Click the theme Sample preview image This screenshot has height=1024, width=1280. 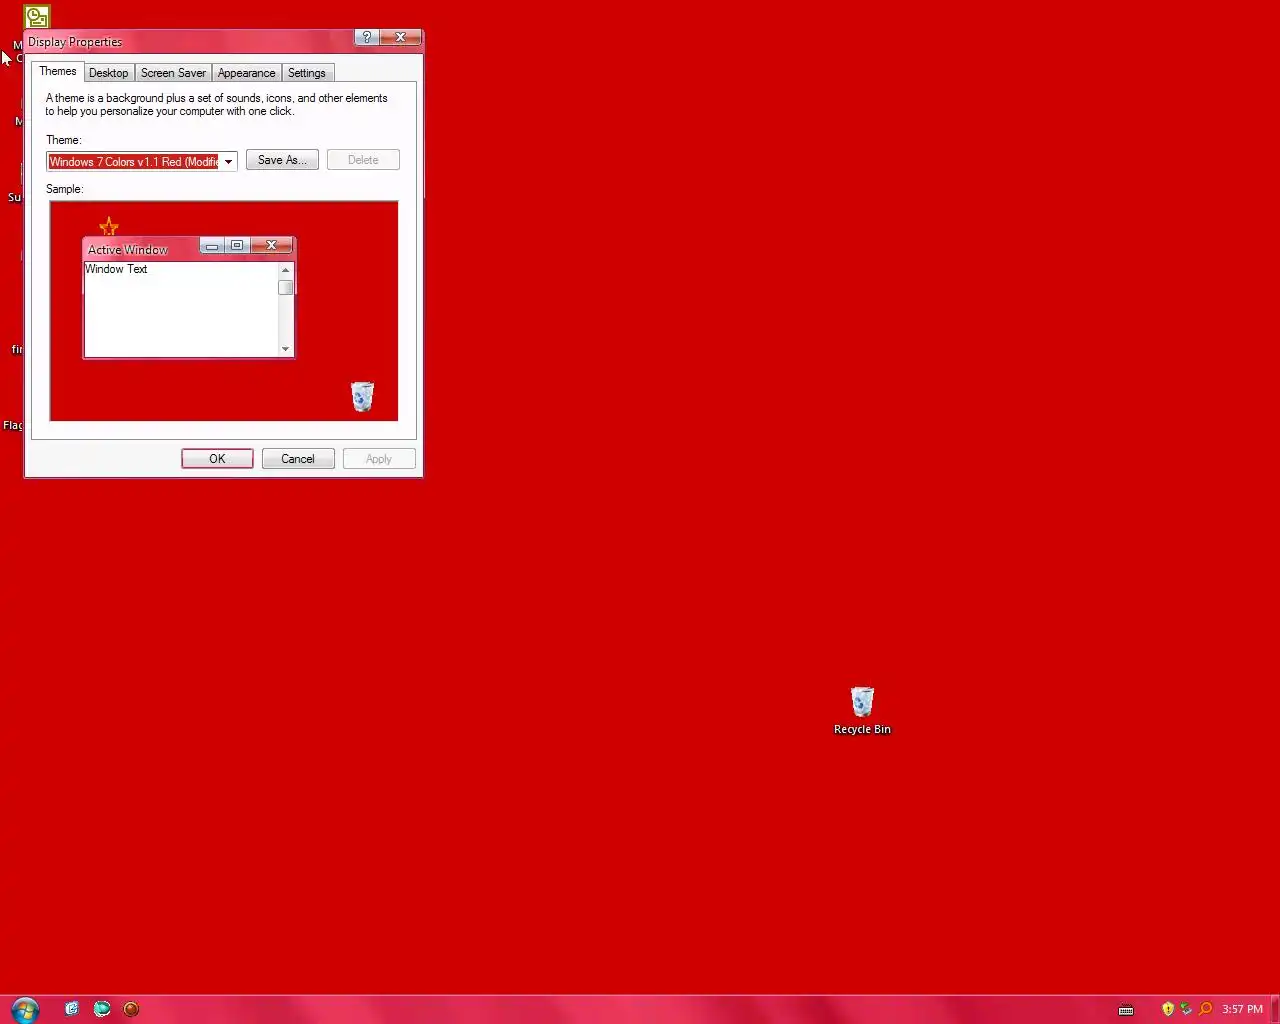point(224,311)
